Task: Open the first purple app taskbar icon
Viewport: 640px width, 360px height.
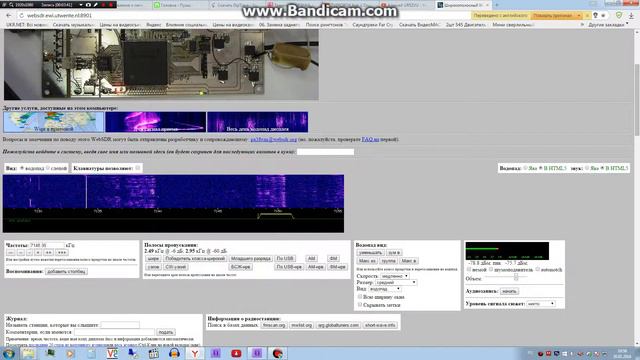Action: 216,353
